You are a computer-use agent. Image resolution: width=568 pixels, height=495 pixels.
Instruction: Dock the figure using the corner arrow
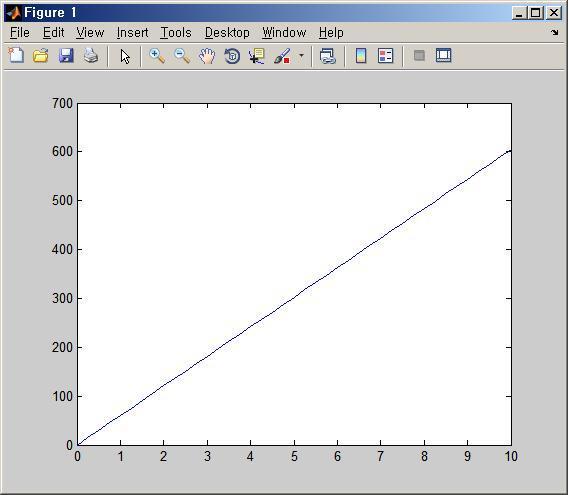555,33
